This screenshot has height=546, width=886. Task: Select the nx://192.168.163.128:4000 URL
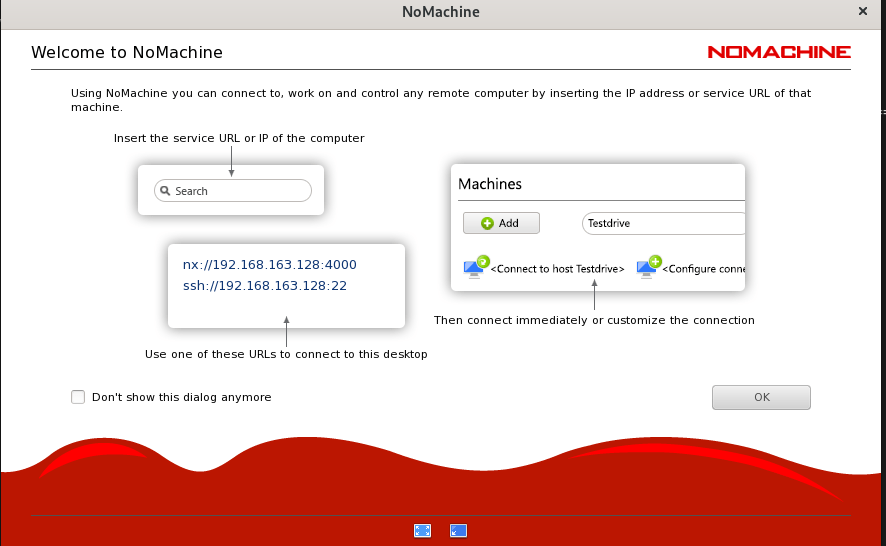tap(270, 265)
